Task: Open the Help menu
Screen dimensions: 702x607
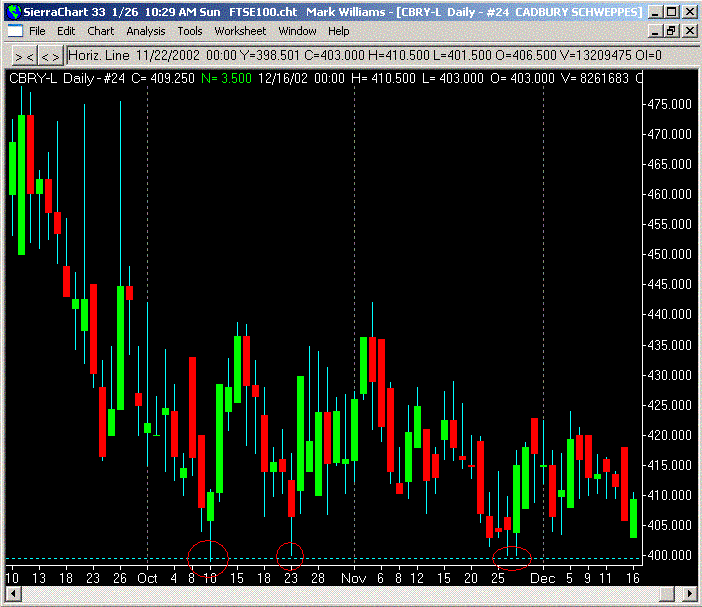Action: tap(339, 31)
